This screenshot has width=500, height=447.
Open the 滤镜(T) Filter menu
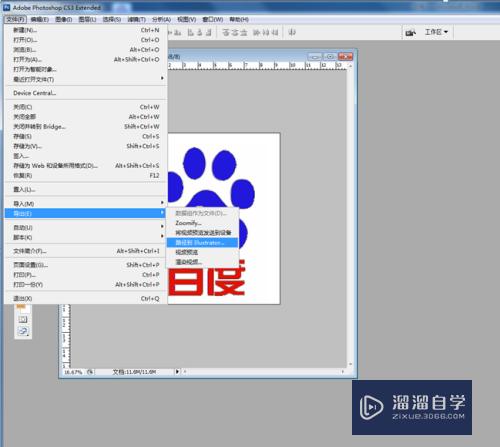point(137,19)
